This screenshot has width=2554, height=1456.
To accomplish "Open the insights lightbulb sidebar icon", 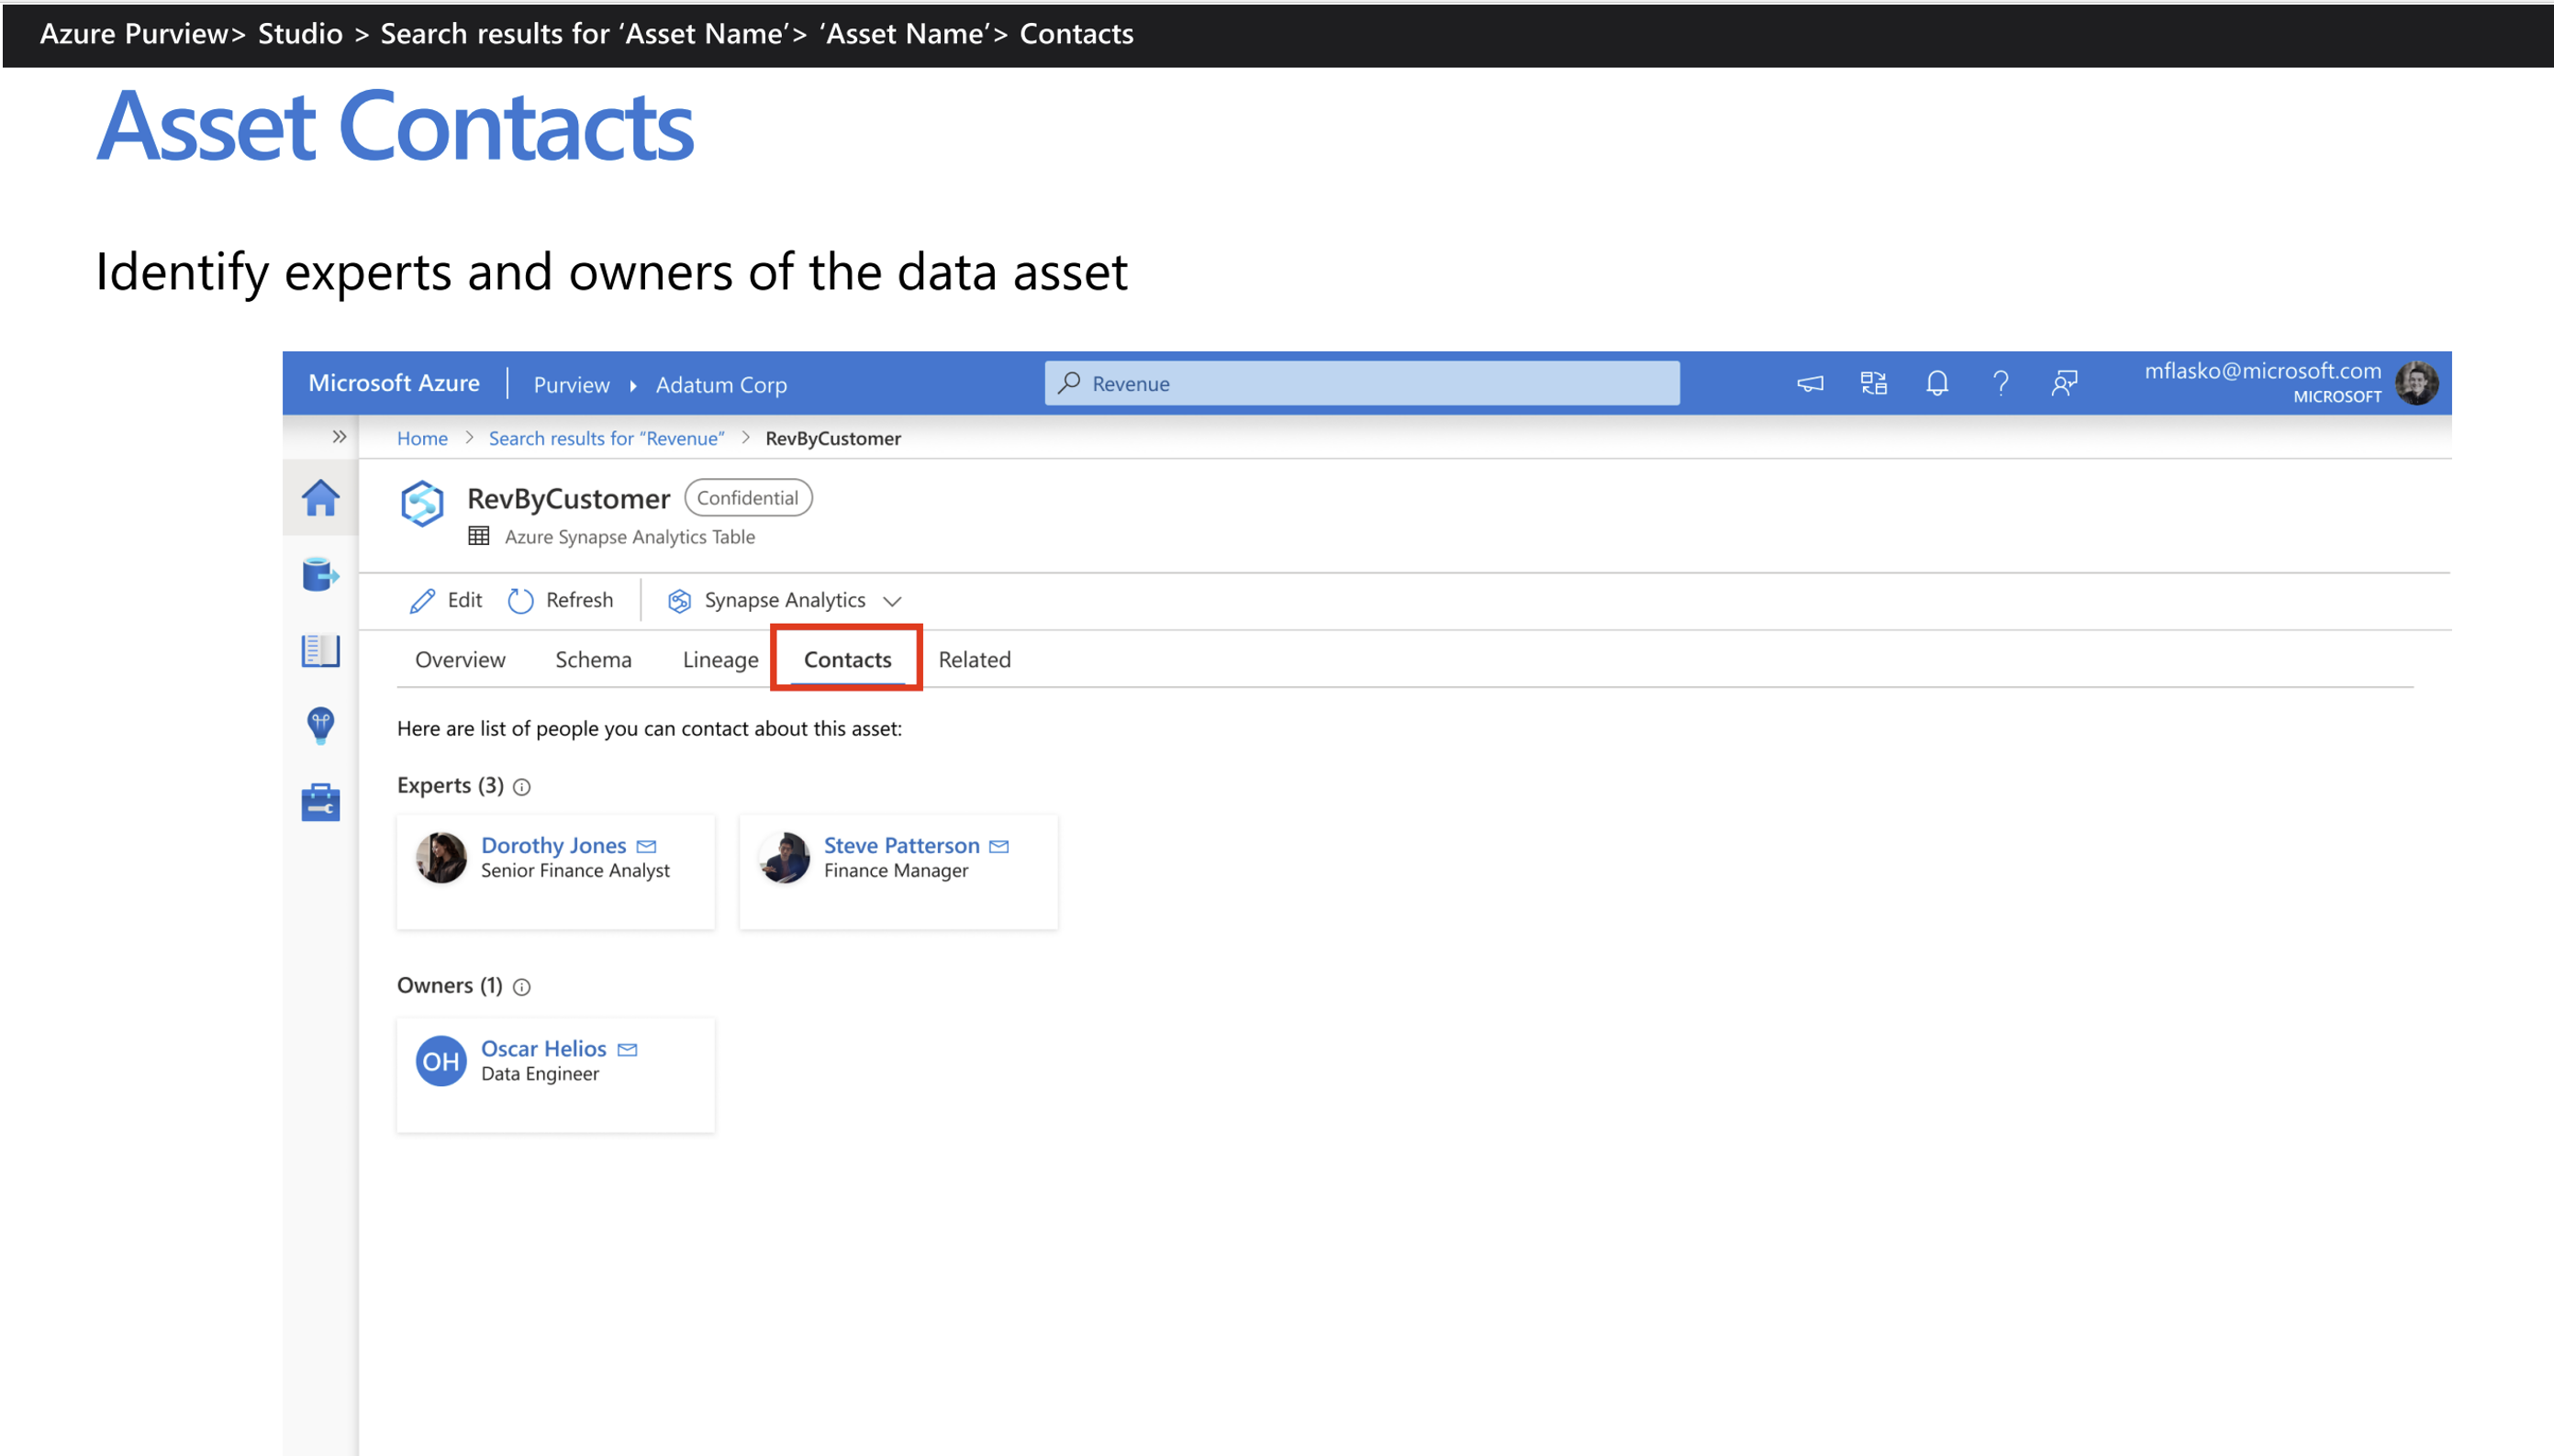I will coord(320,726).
